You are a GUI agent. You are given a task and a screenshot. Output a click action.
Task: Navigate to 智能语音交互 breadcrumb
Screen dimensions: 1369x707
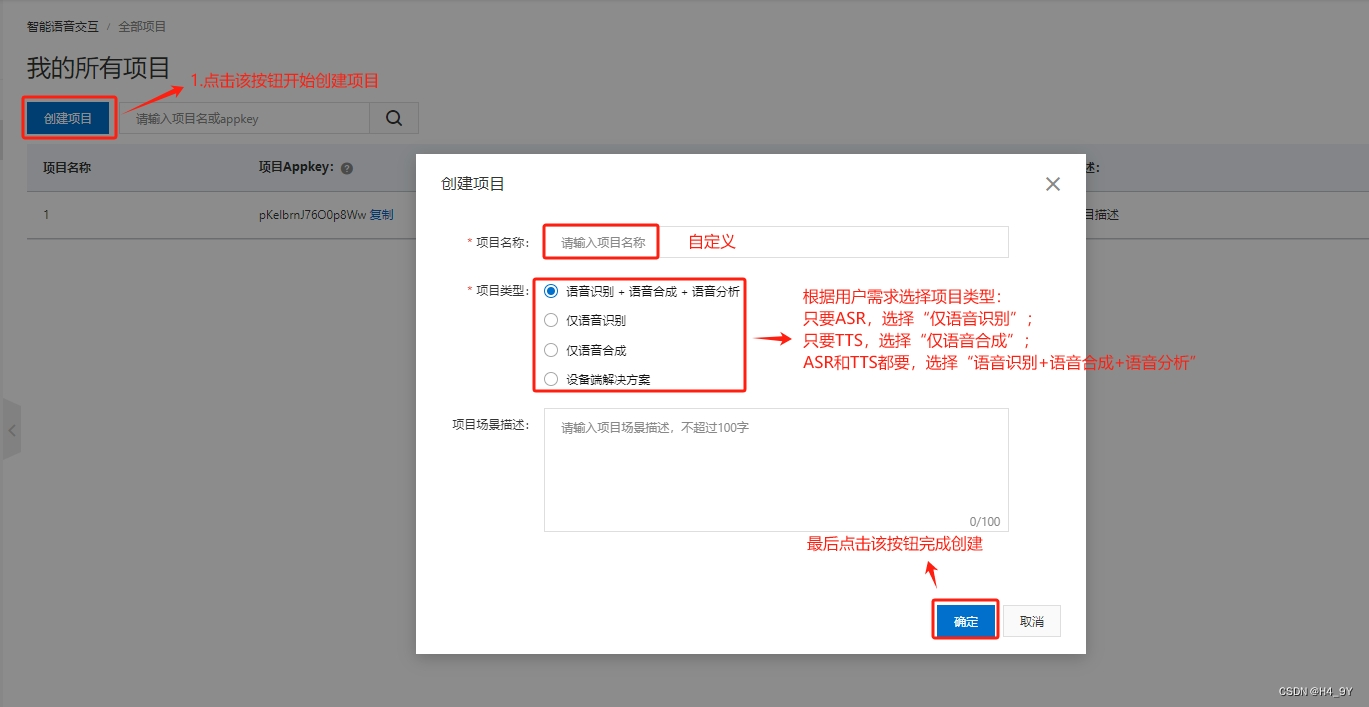[x=63, y=26]
